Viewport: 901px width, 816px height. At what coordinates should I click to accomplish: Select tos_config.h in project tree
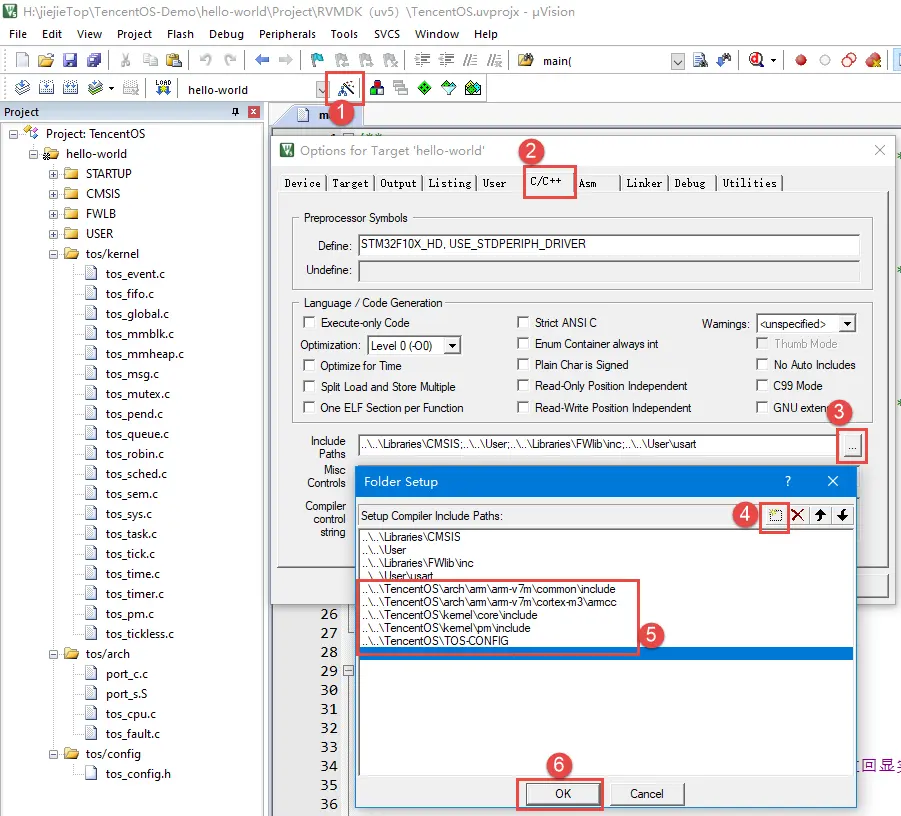click(138, 774)
